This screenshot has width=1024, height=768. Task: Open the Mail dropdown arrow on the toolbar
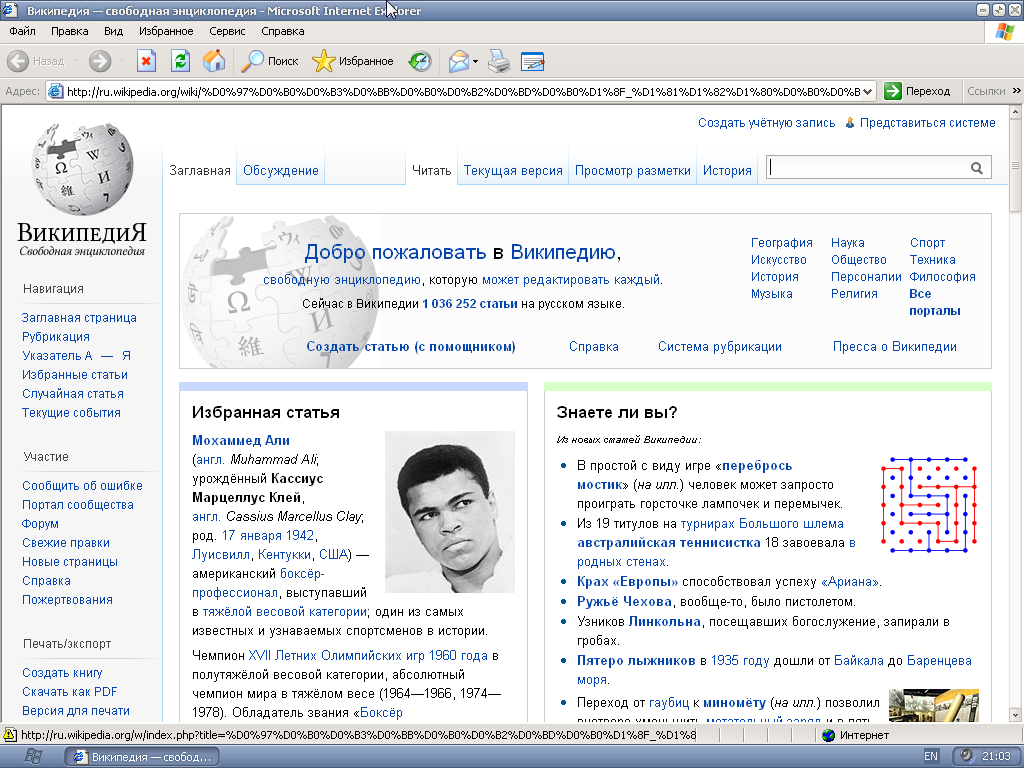[475, 63]
